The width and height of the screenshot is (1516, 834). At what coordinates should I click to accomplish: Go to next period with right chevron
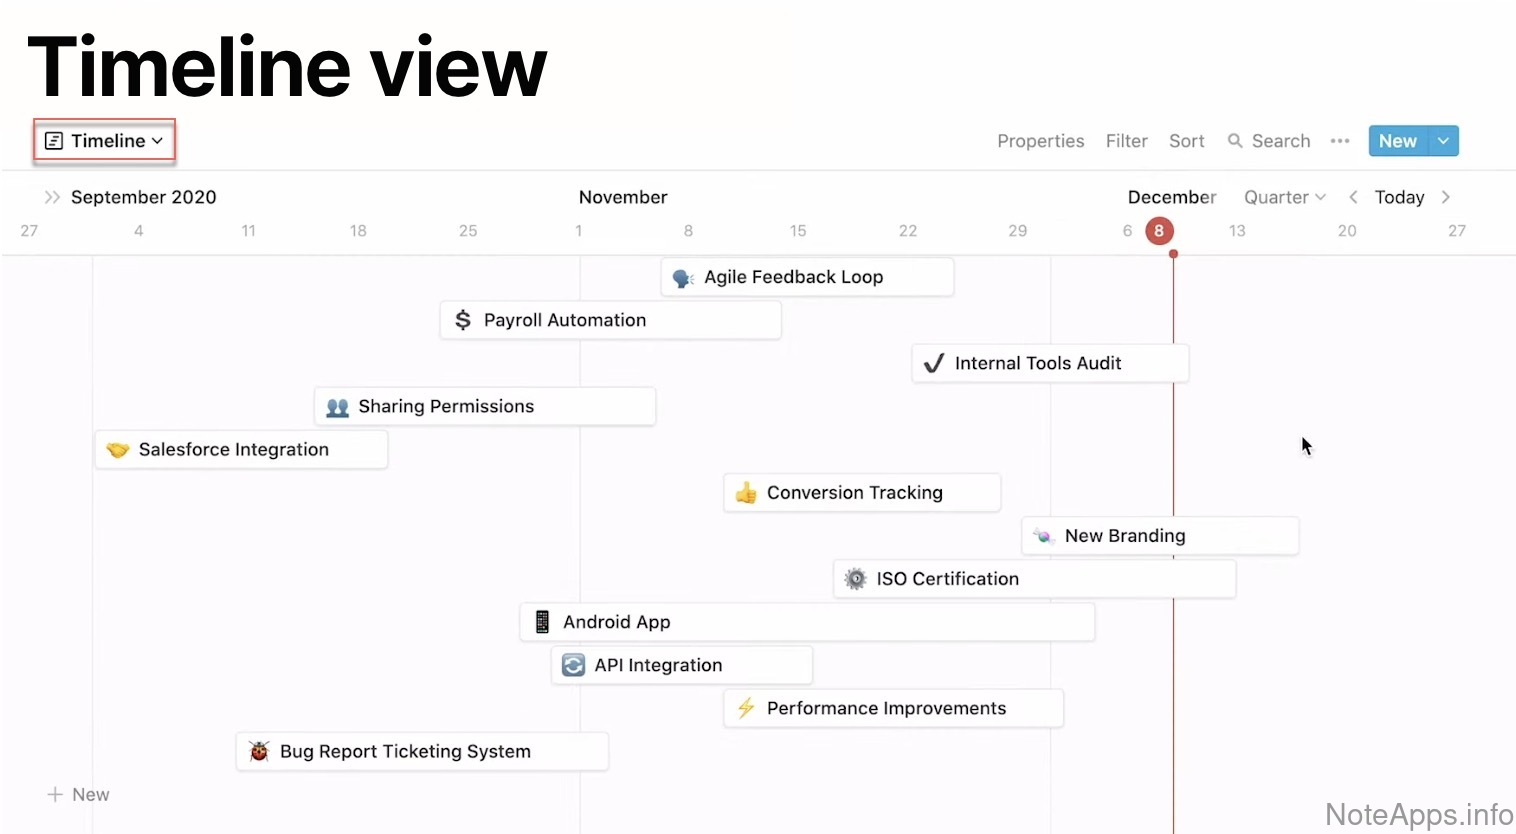[1446, 197]
